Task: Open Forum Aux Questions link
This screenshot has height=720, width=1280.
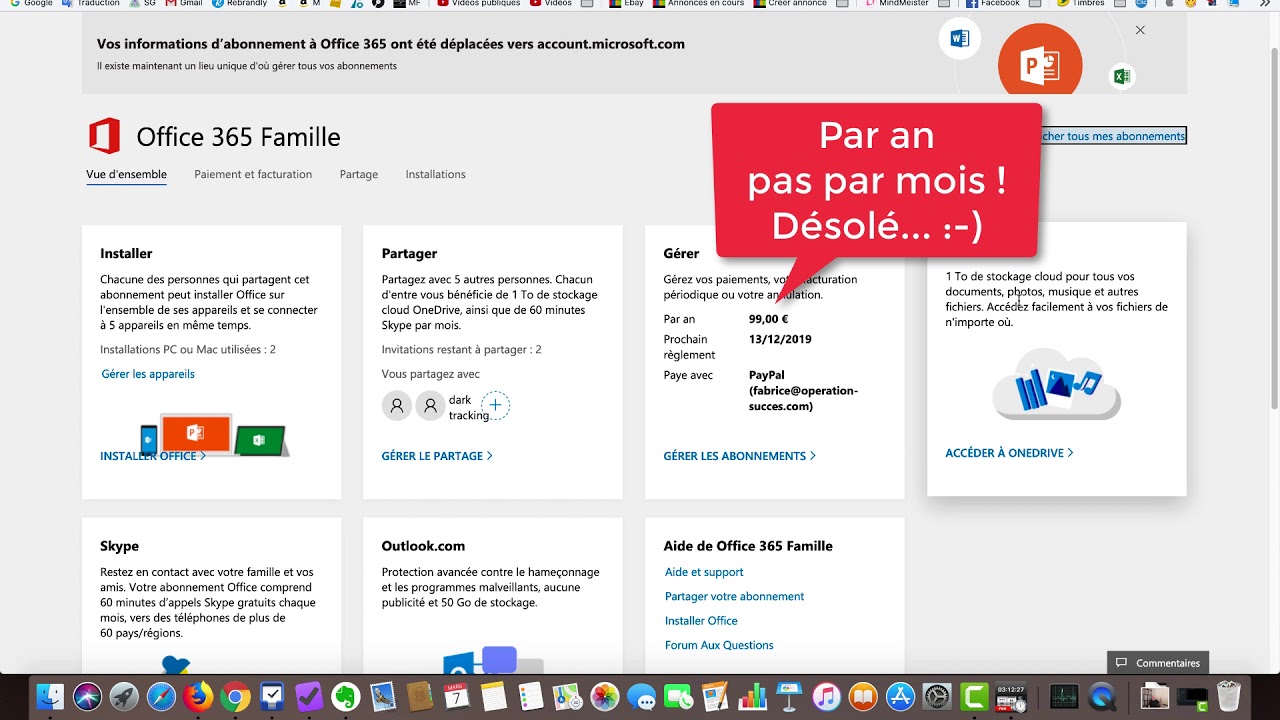Action: 719,645
